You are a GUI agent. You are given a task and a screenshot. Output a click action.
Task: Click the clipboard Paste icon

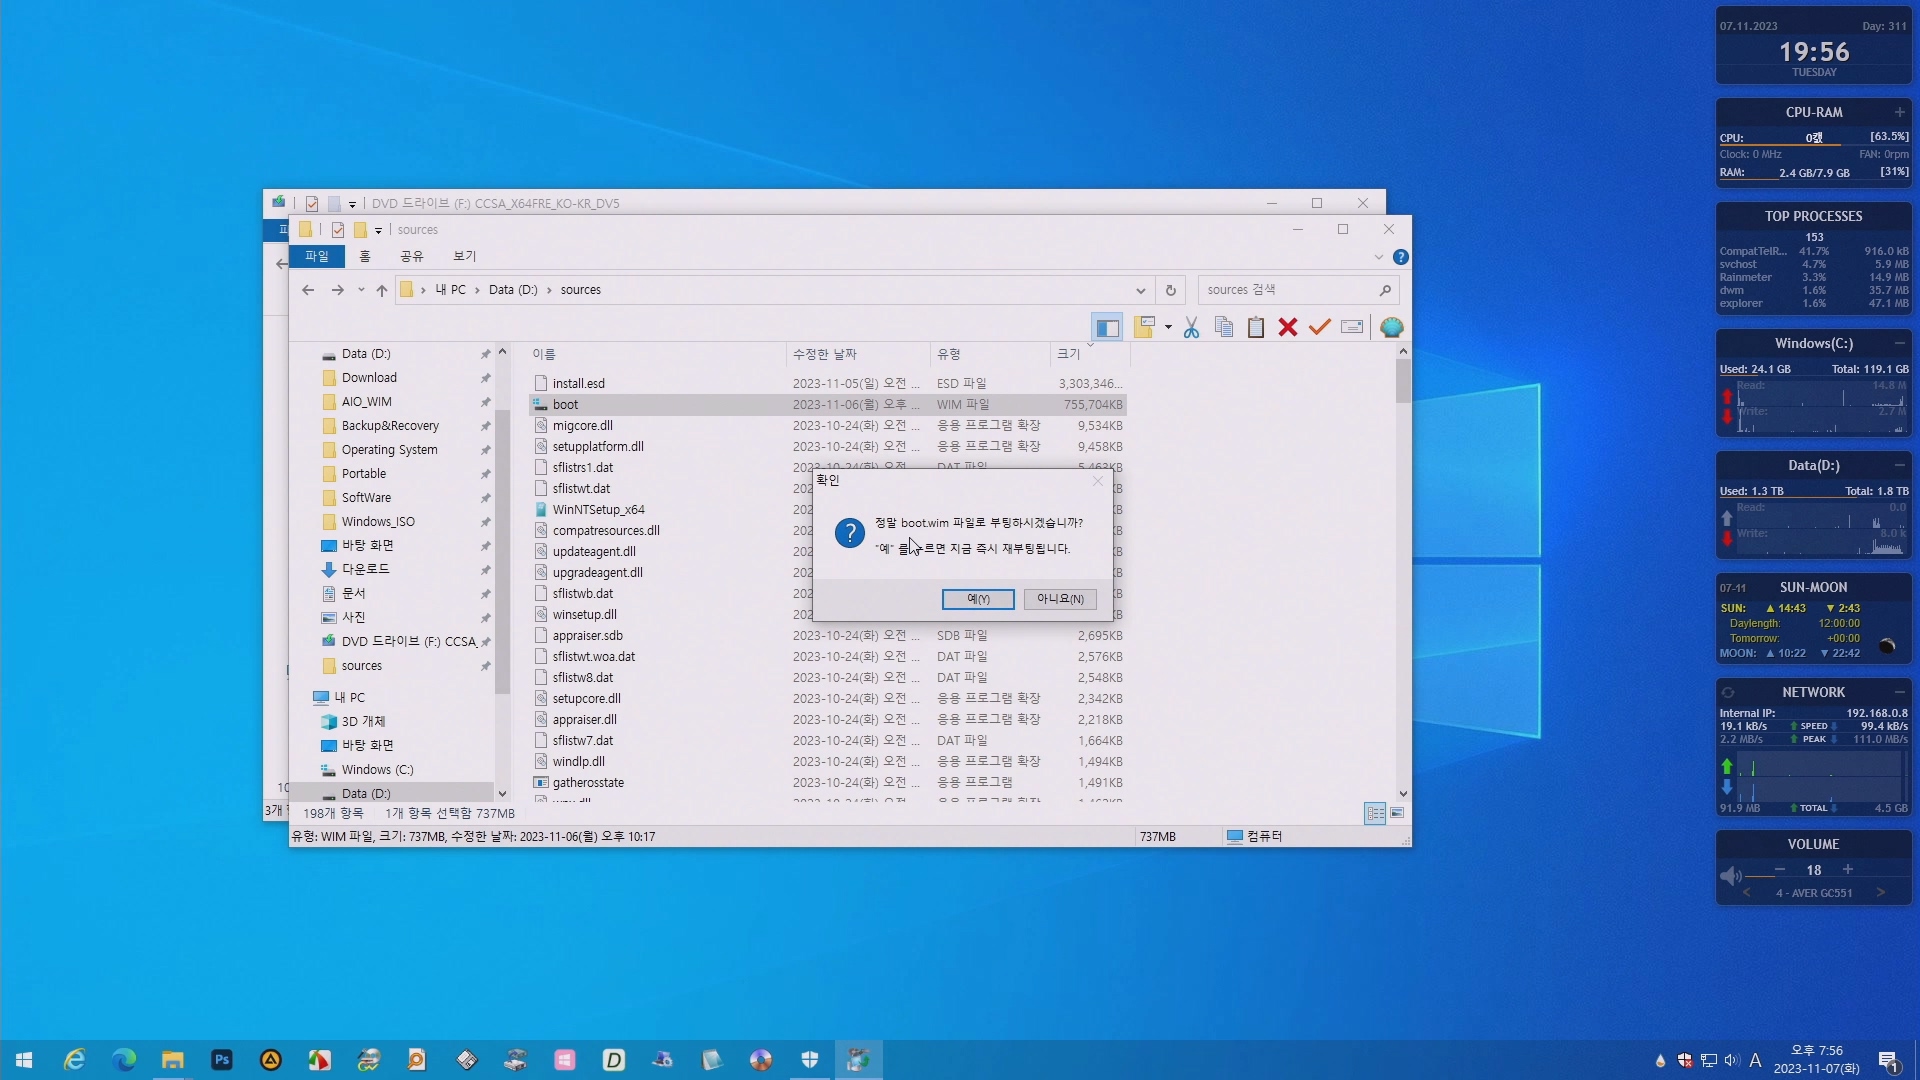(1256, 328)
